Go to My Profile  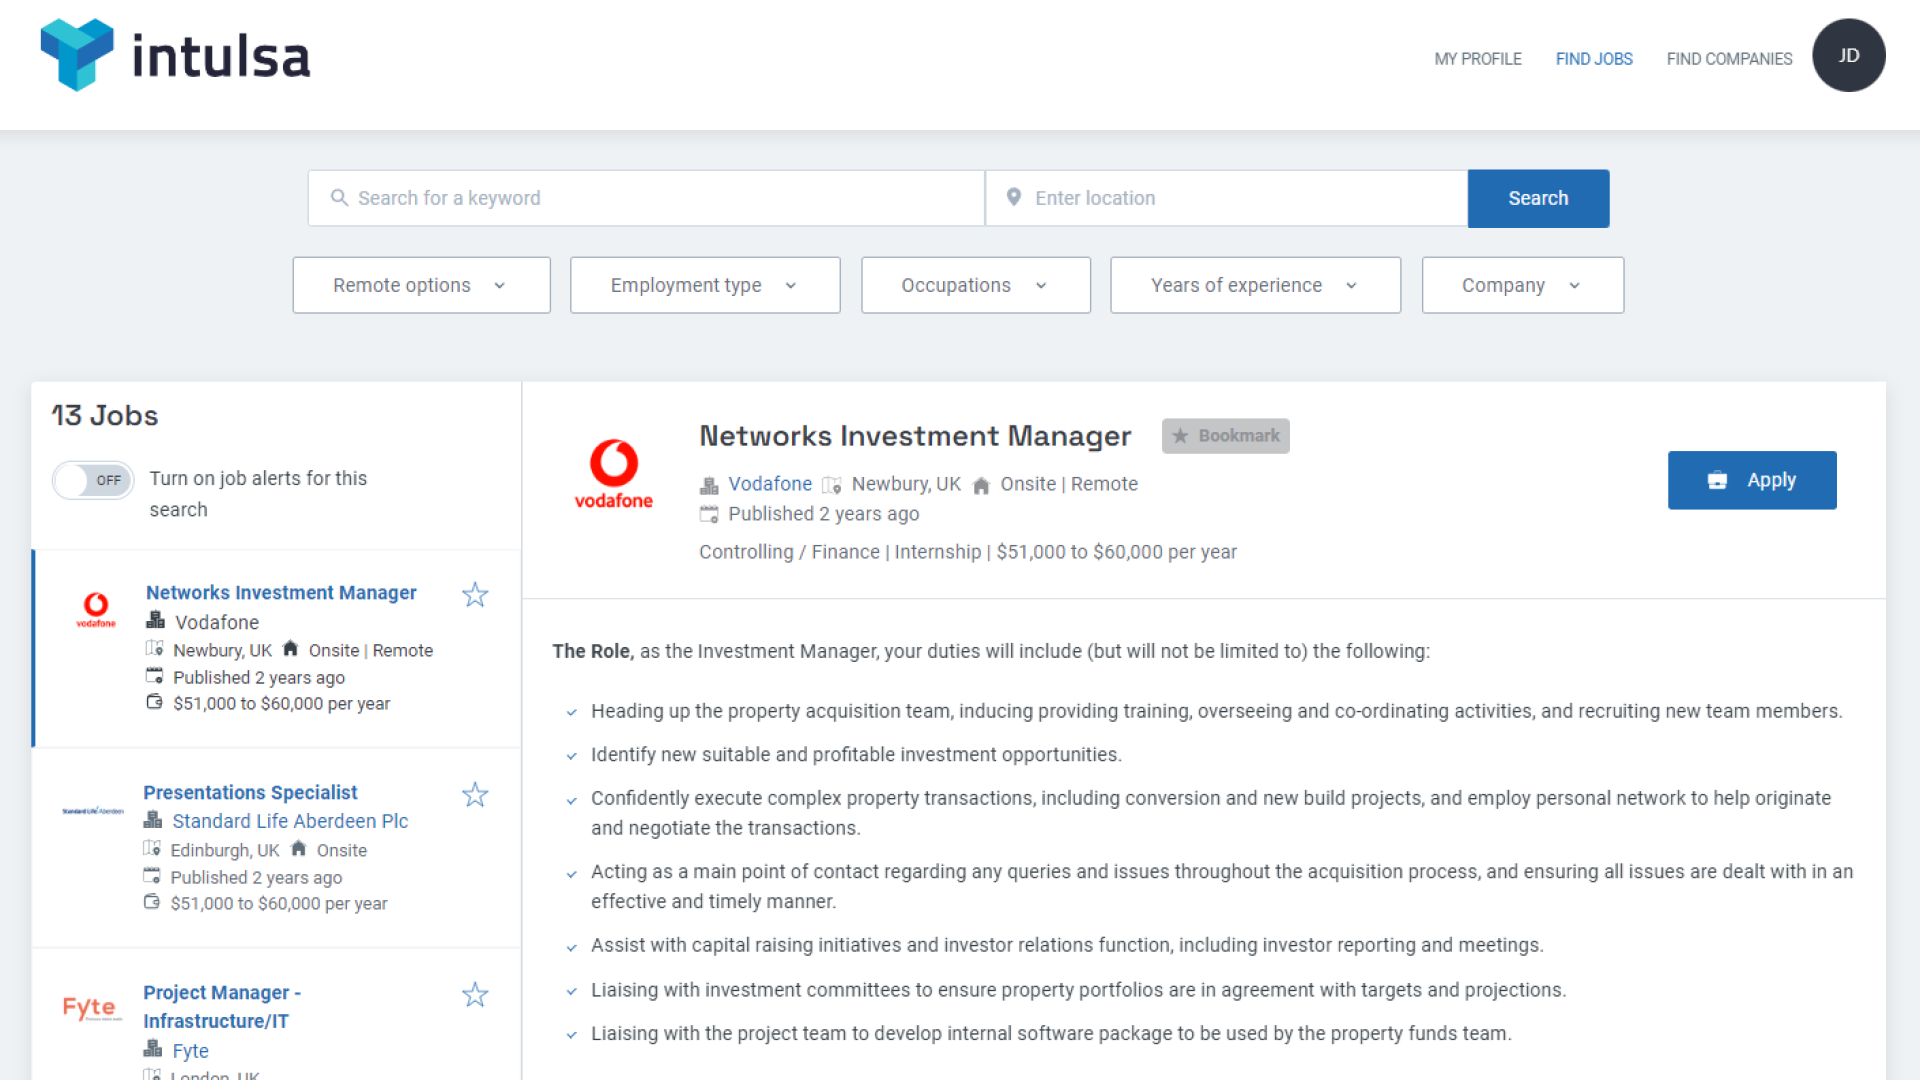tap(1477, 59)
